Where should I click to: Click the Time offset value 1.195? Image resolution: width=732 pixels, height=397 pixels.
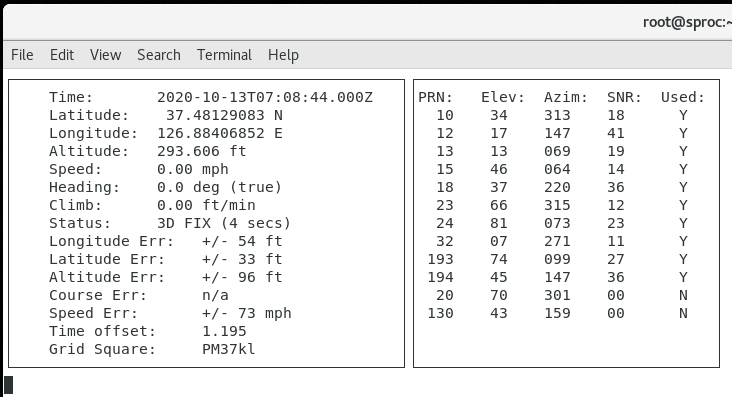coord(224,331)
